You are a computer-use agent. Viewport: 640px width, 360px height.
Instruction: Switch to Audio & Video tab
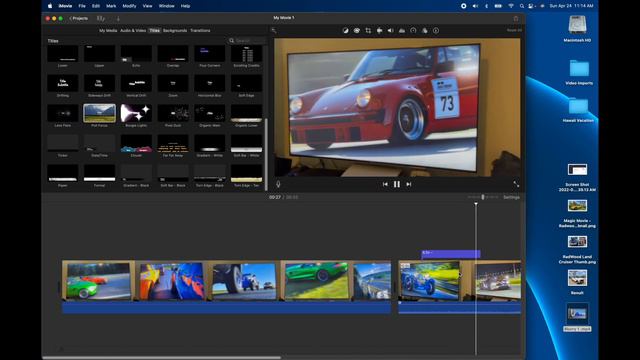tap(133, 31)
